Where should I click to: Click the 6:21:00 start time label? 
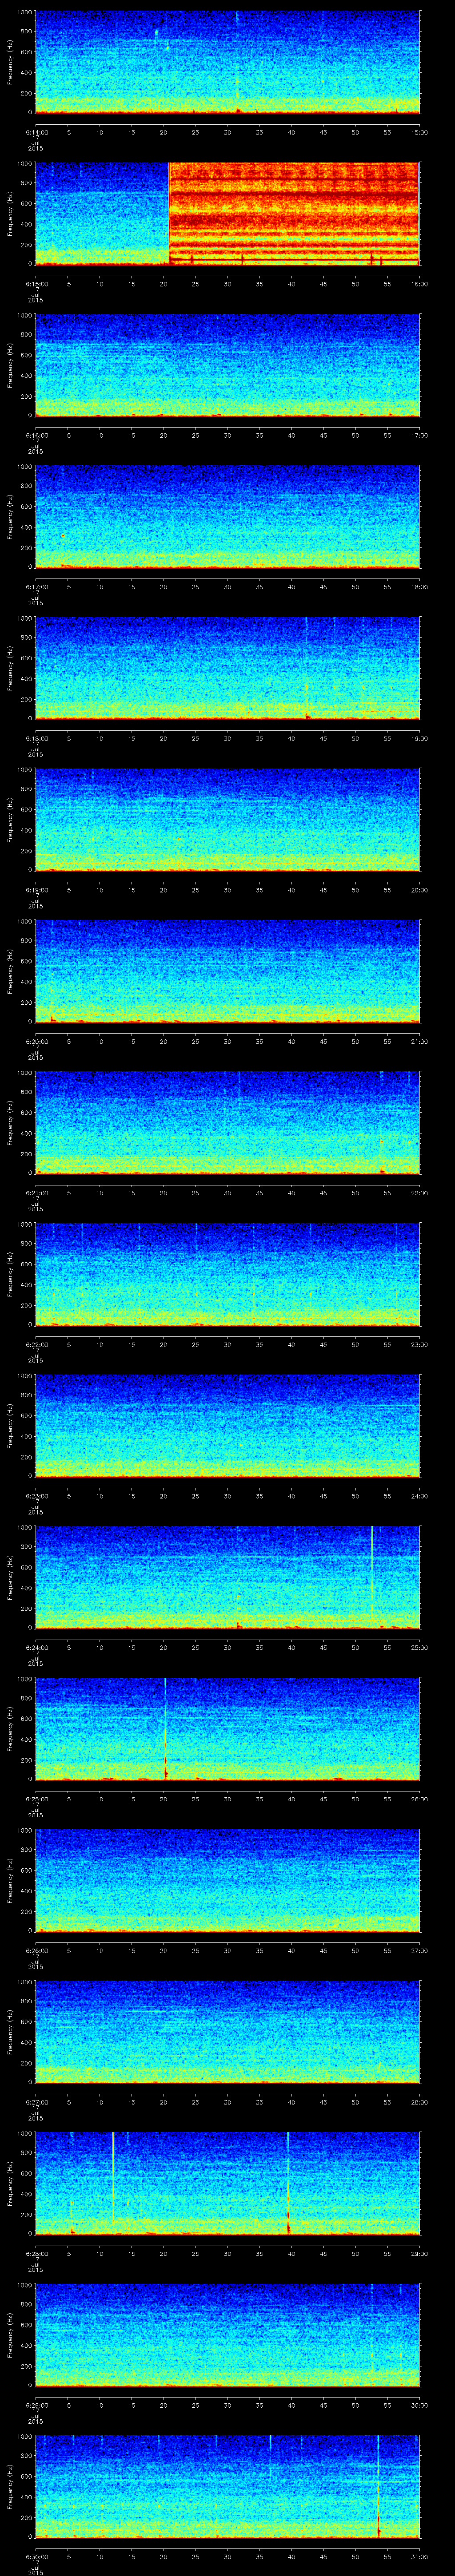tap(36, 1193)
